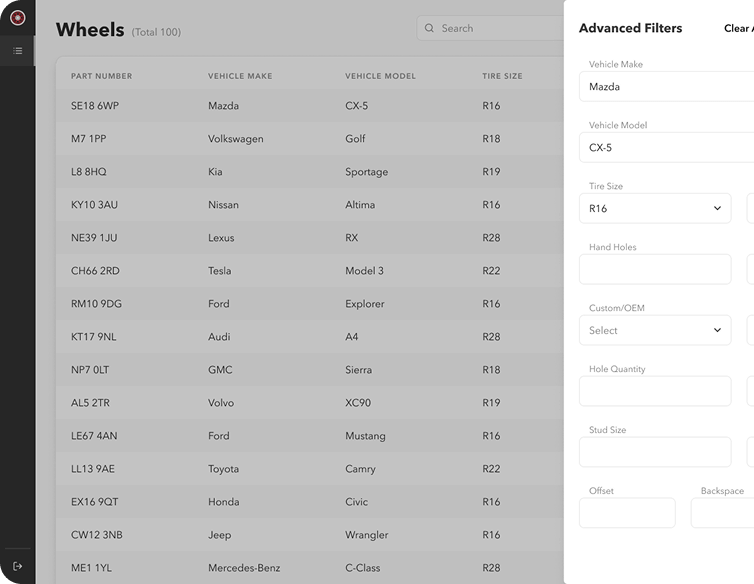
Task: Click the C-Class model cell
Action: click(363, 568)
